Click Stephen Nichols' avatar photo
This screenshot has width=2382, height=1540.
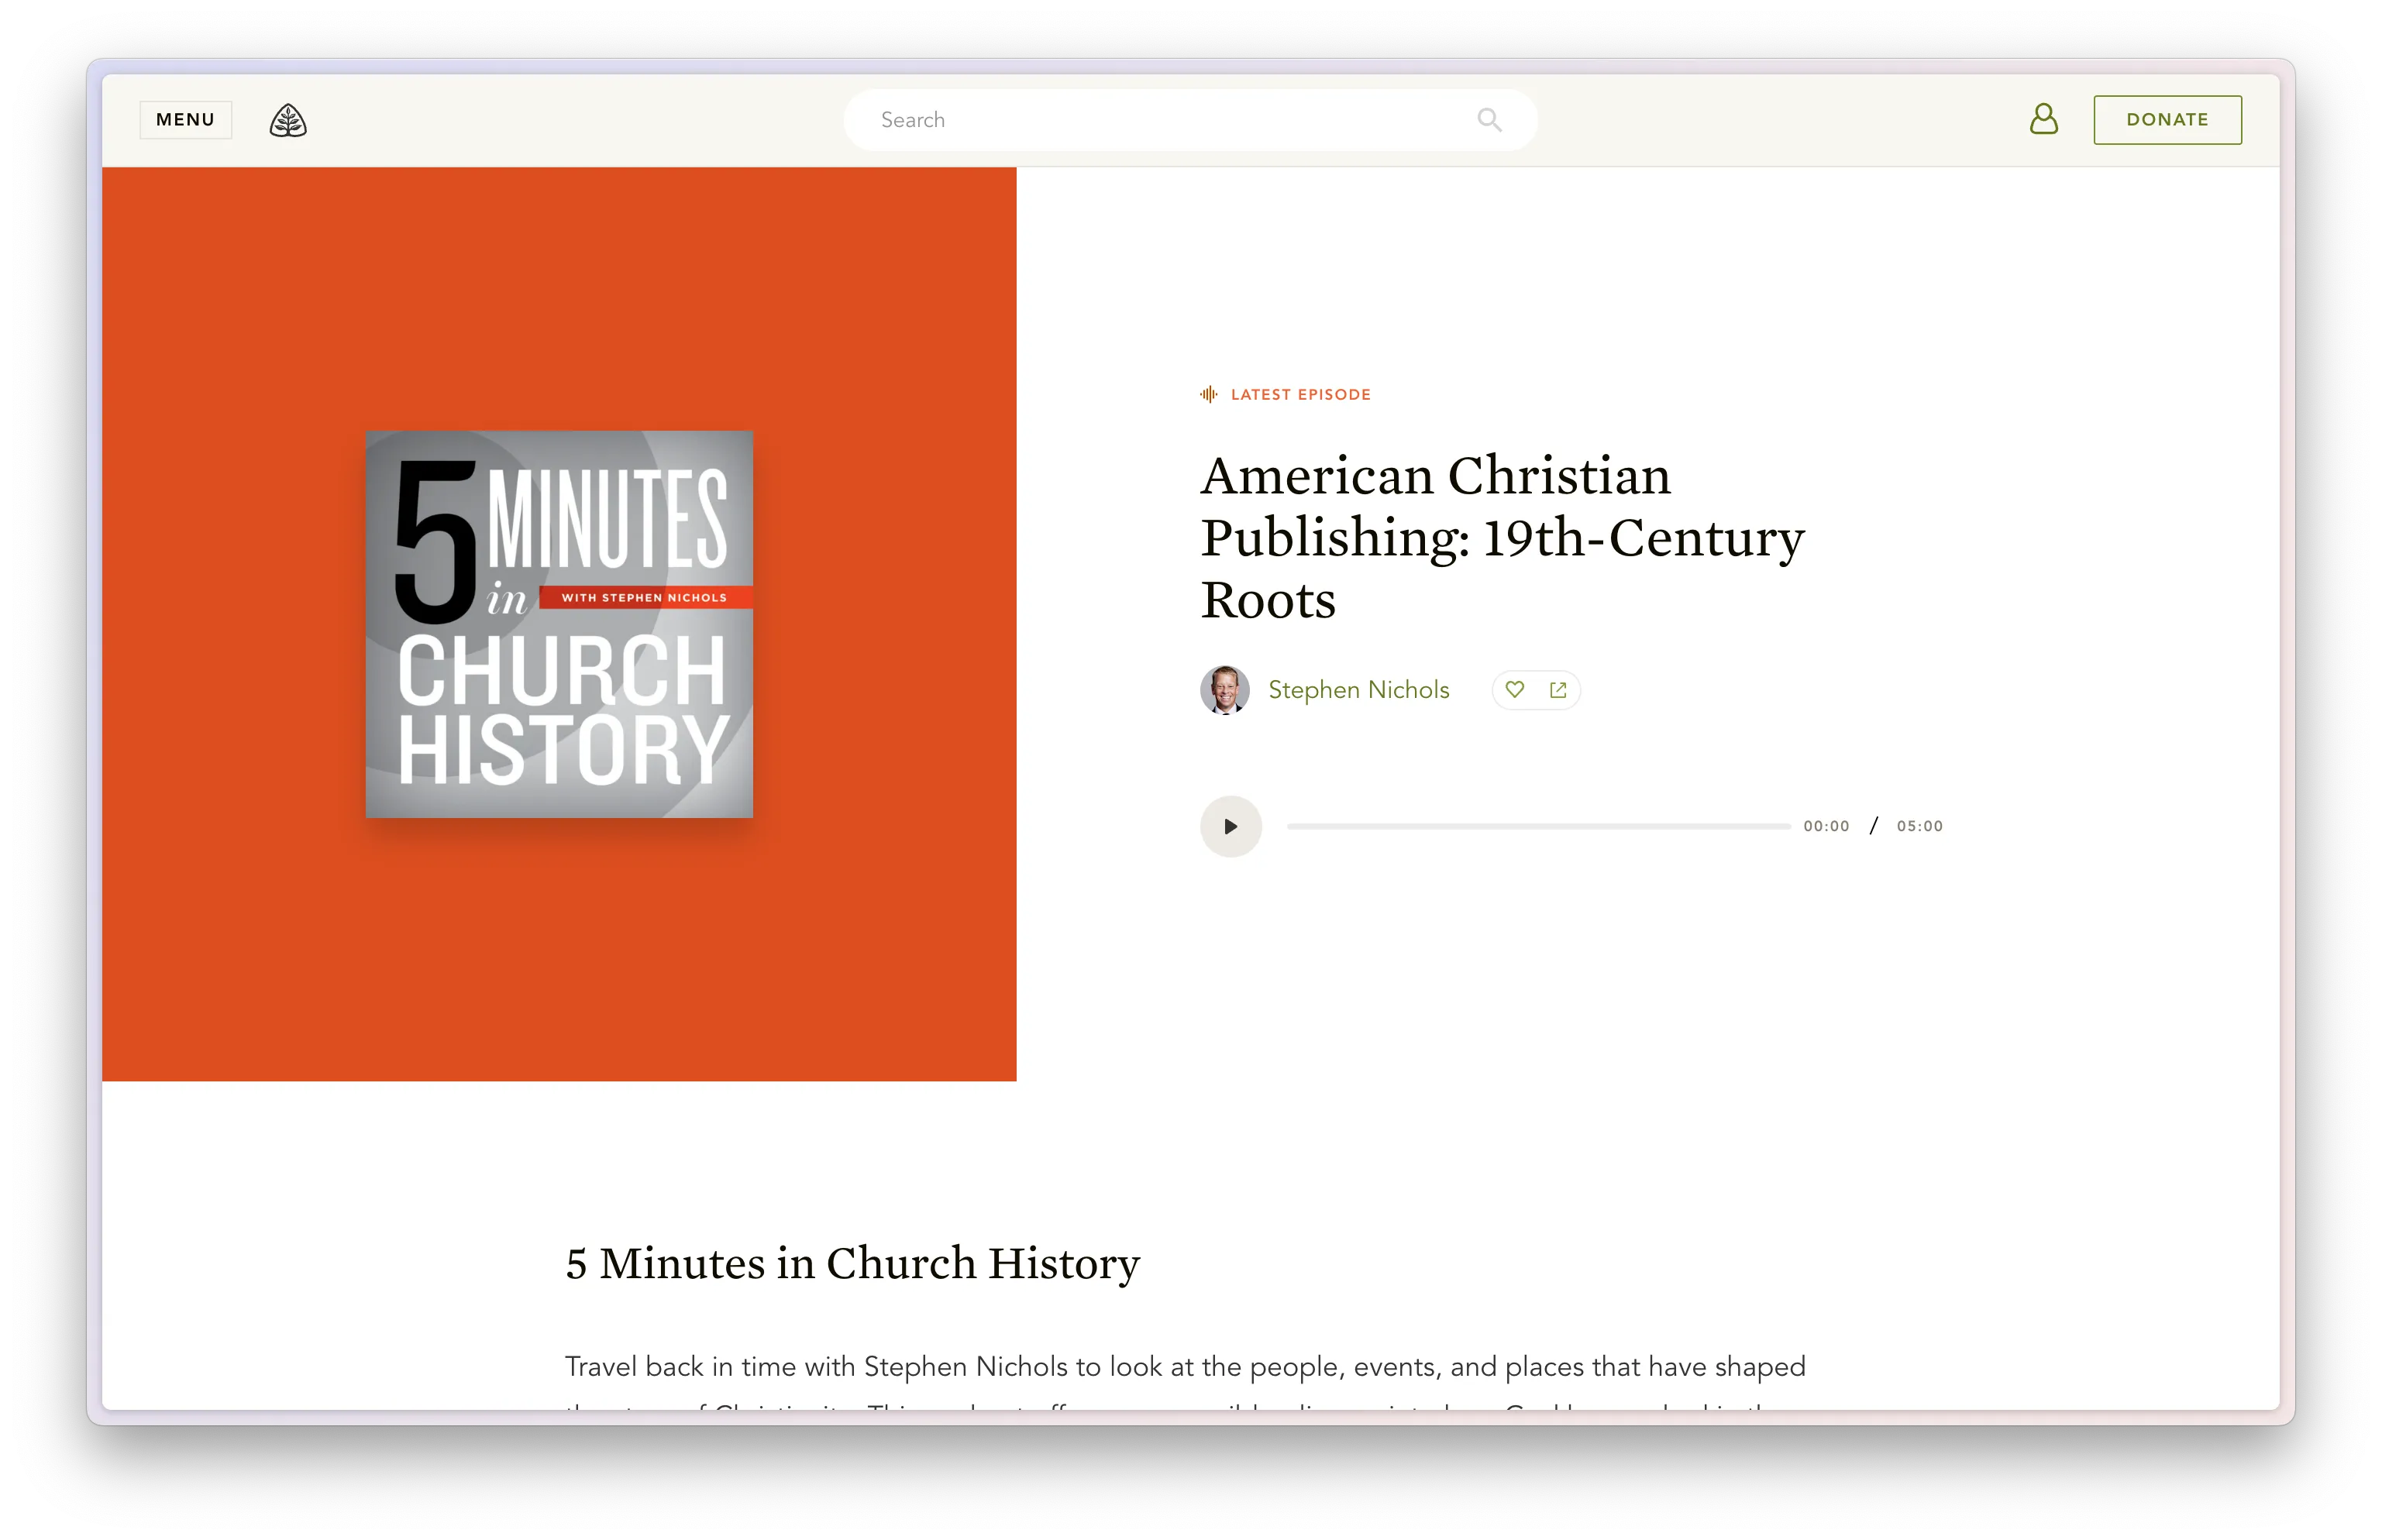click(x=1224, y=690)
